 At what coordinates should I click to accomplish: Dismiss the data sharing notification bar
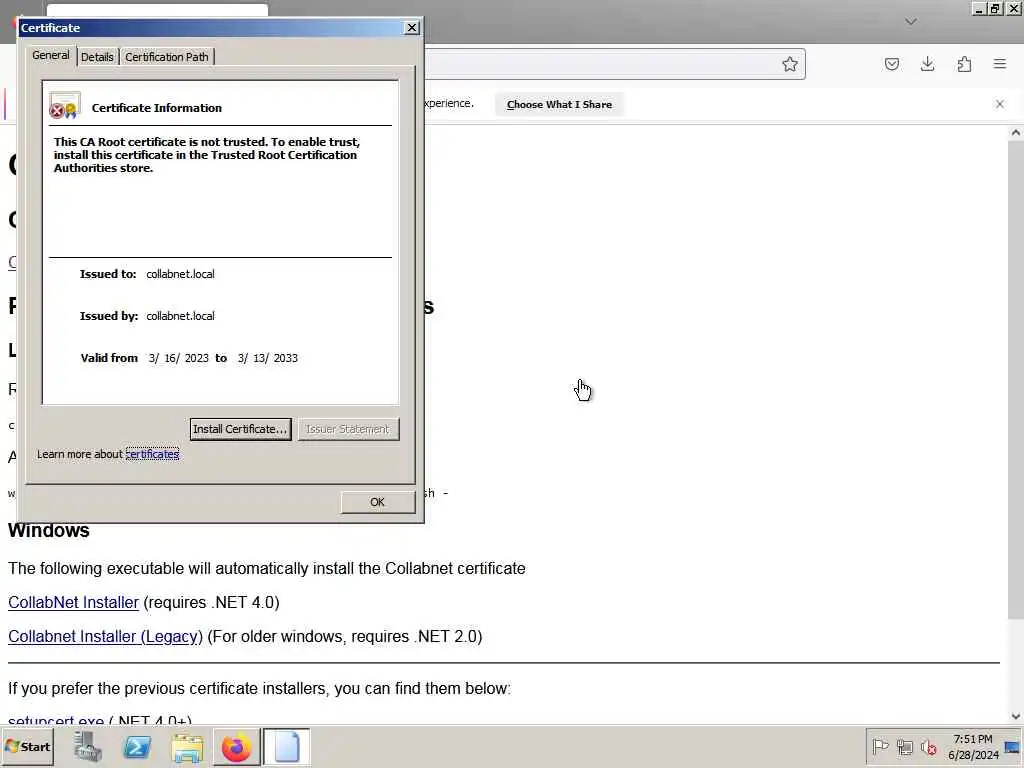pos(999,104)
